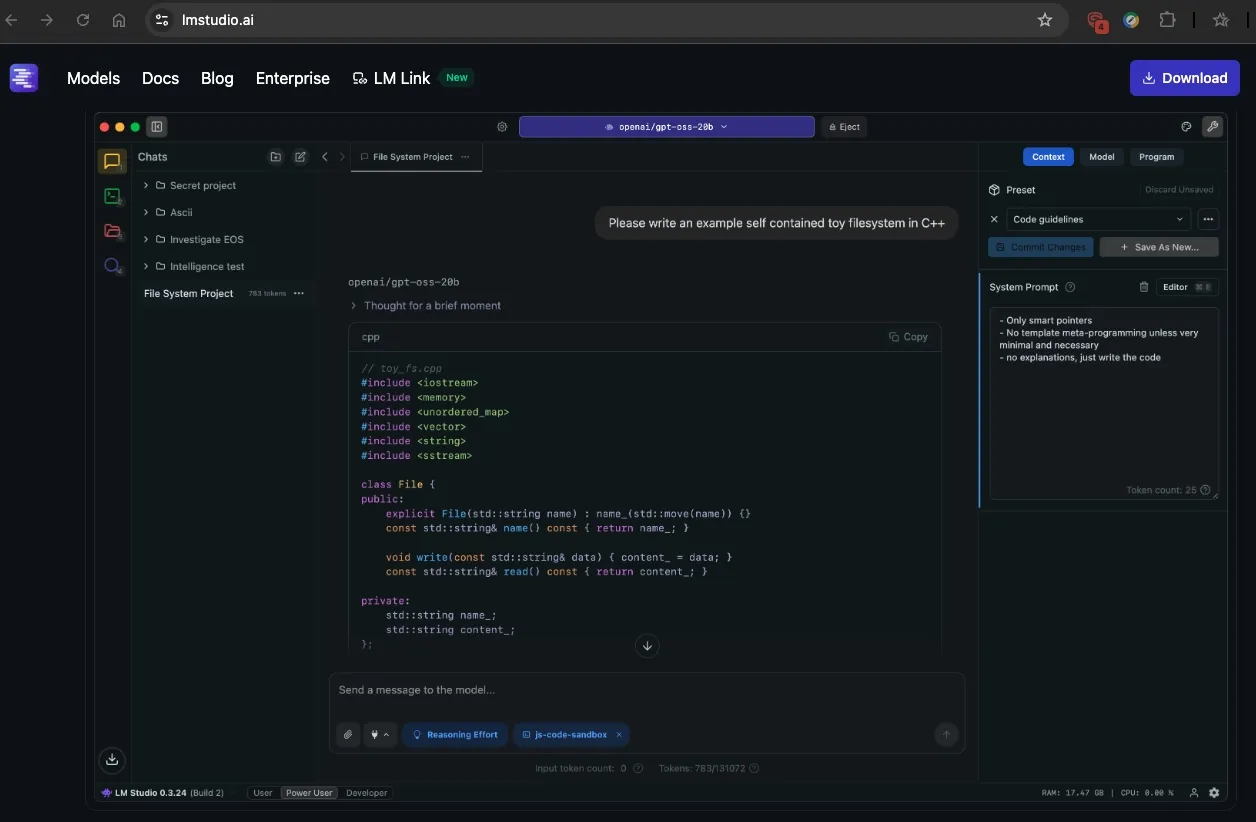
Task: Click the appearance palette icon in the top right
Action: pos(1187,127)
